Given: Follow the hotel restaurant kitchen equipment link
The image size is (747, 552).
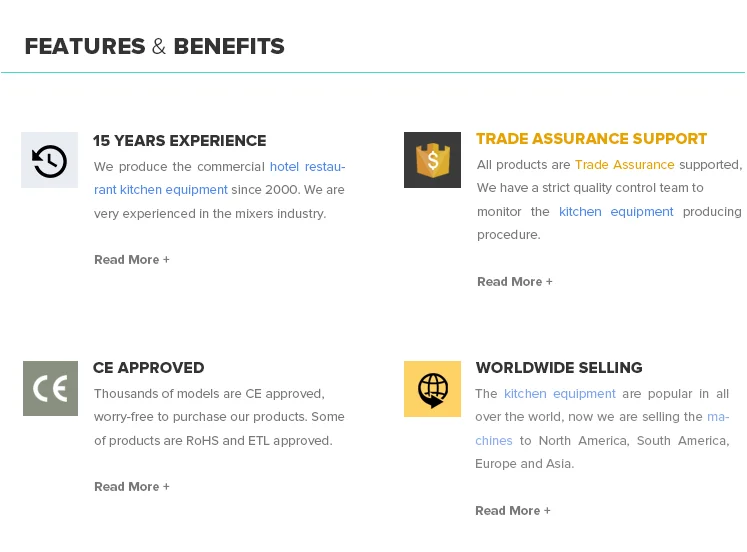Looking at the screenshot, I should pyautogui.click(x=307, y=167).
